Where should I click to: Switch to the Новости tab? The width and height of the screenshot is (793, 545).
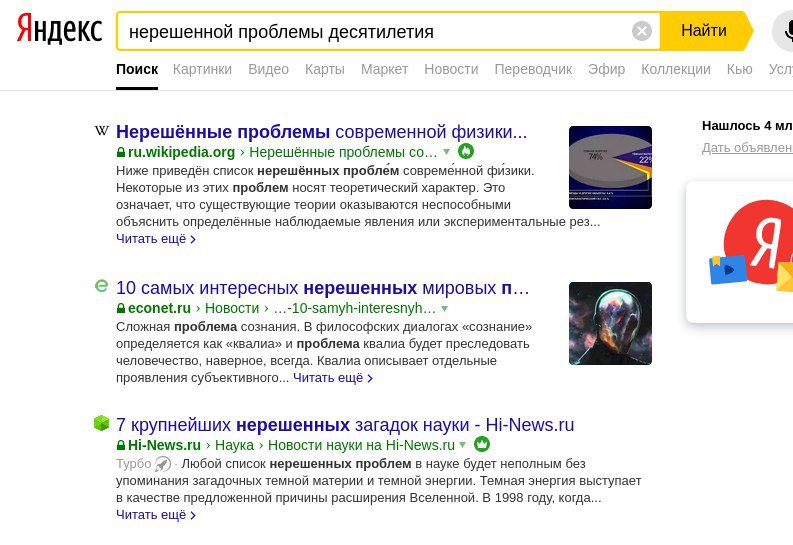(x=451, y=69)
